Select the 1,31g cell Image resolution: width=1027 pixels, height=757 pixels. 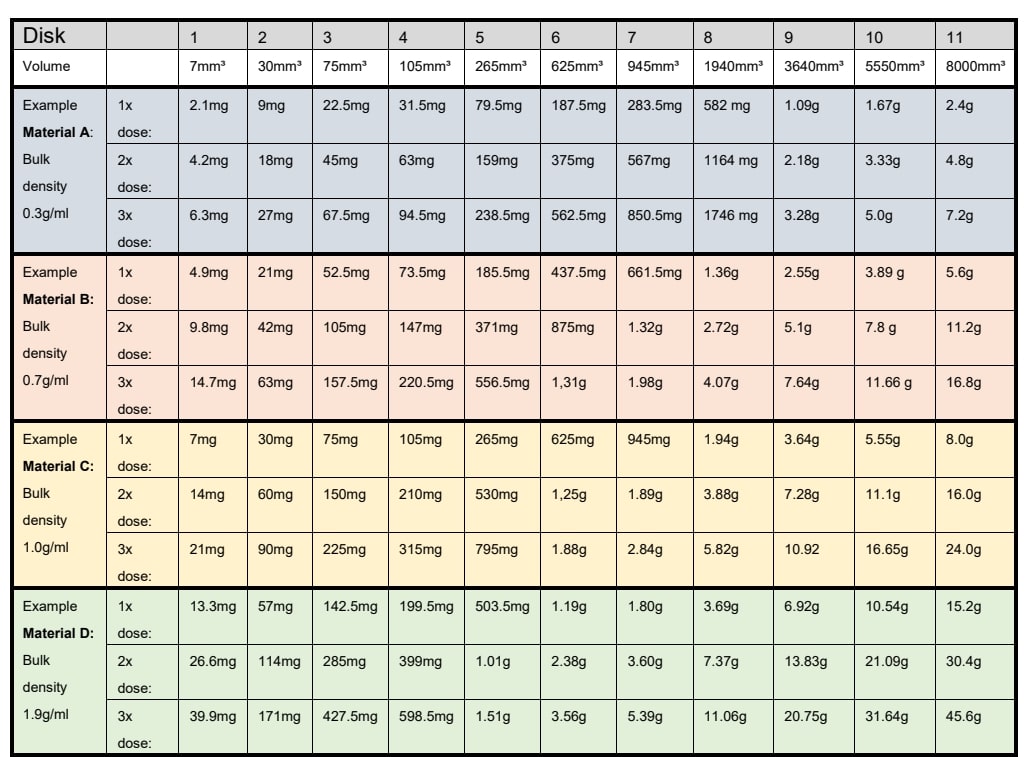pyautogui.click(x=568, y=382)
